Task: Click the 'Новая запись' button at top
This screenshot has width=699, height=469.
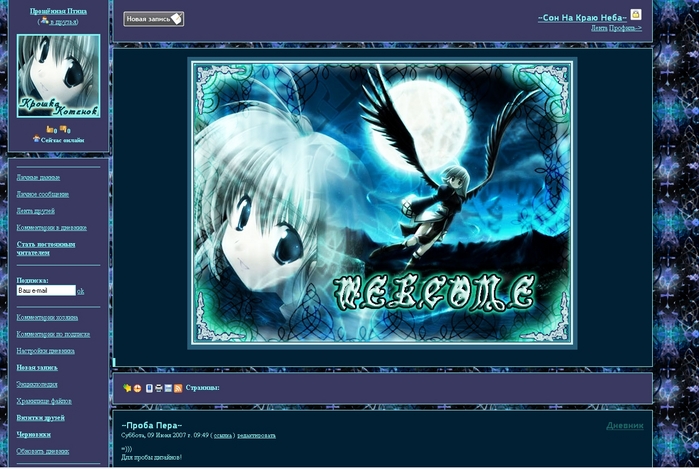Action: pyautogui.click(x=153, y=19)
